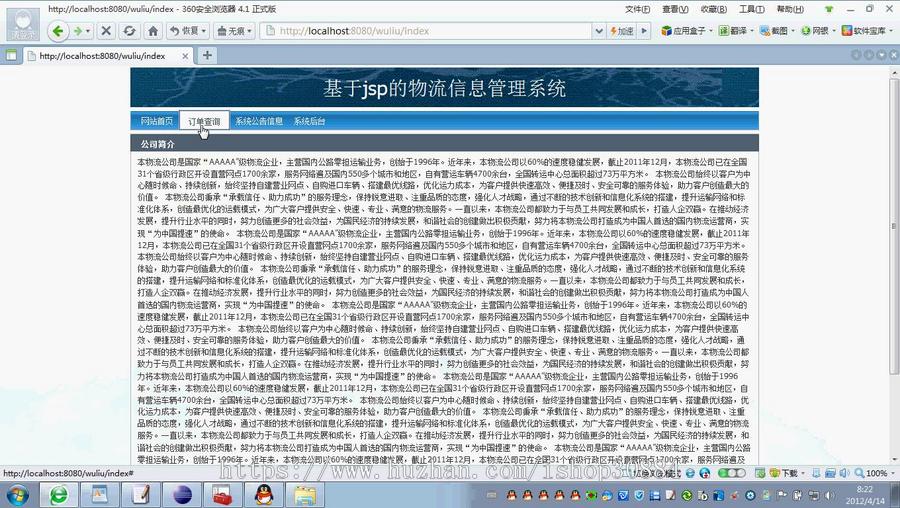Viewport: 900px width, 508px height.
Task: Click the tray network connection icon
Action: 814,495
